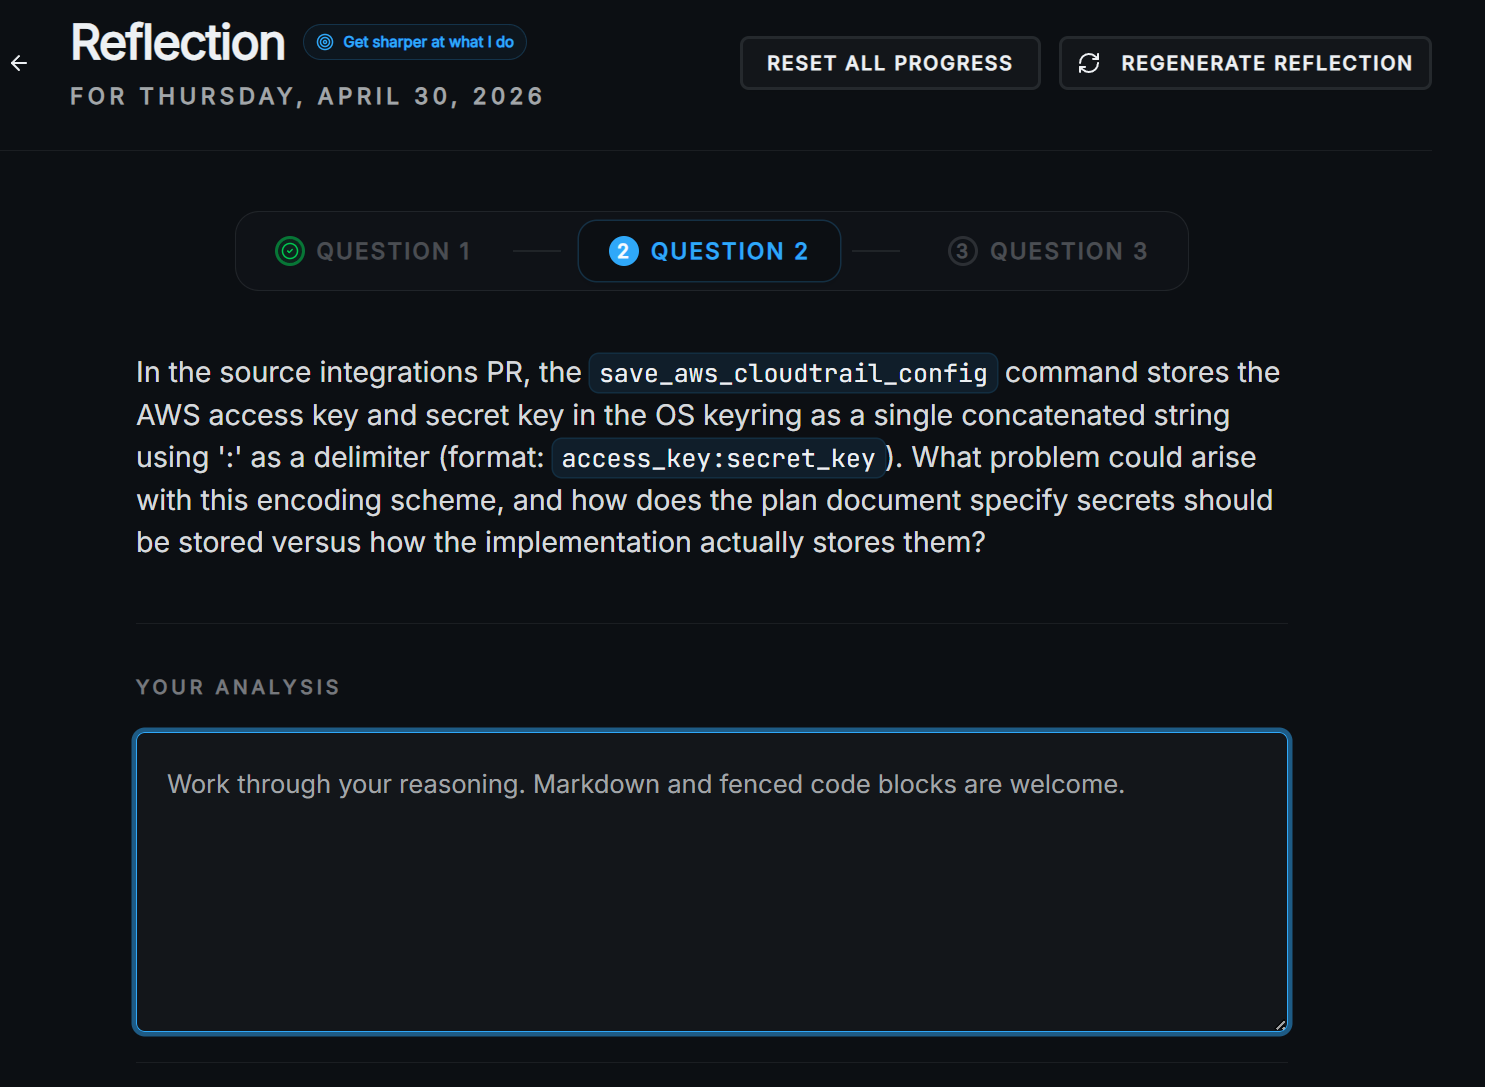Click the target icon in the tagline badge

tap(325, 42)
